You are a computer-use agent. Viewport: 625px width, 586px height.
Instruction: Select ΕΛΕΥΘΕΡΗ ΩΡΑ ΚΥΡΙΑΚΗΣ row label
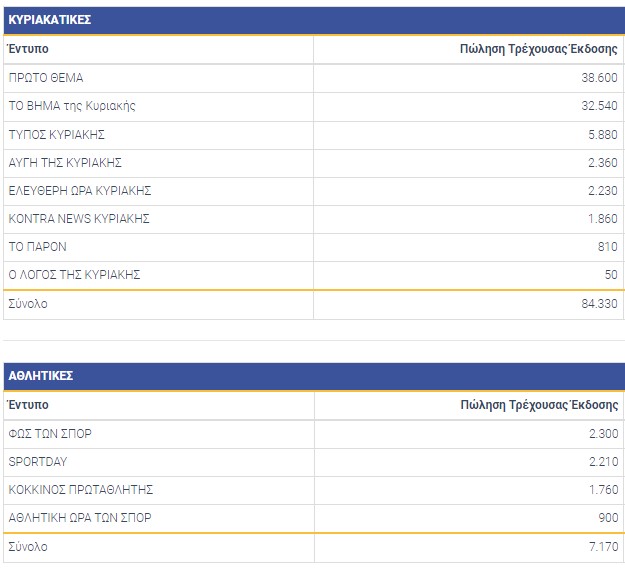pos(80,190)
